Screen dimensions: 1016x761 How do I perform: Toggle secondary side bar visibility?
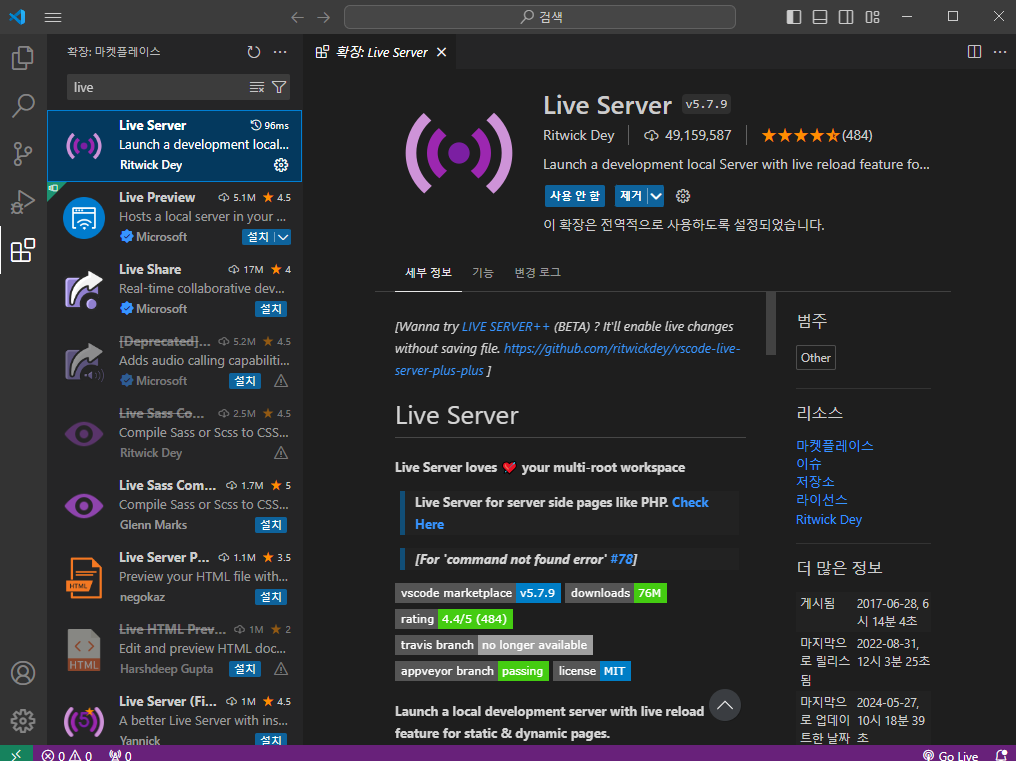[846, 17]
